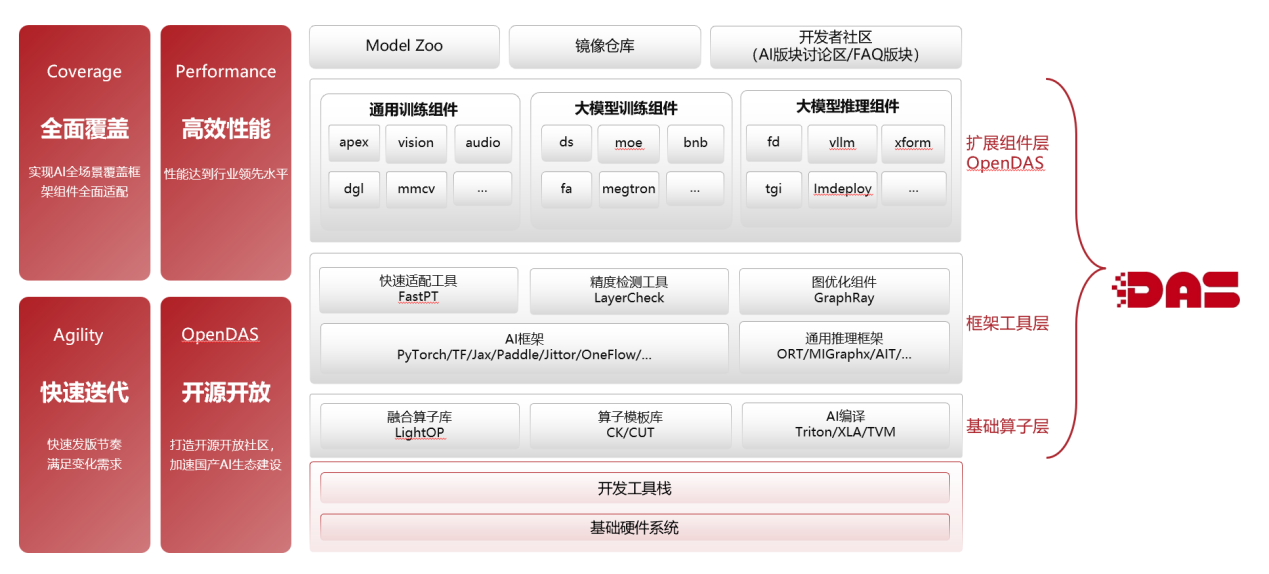Open the FastPT 快速适配工具 box
Image resolution: width=1269 pixels, height=574 pixels.
point(418,289)
